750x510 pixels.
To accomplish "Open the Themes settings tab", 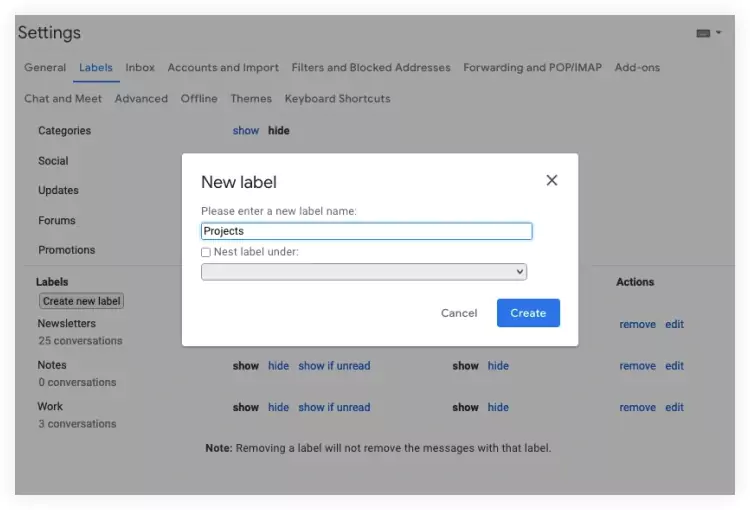I will [x=251, y=99].
